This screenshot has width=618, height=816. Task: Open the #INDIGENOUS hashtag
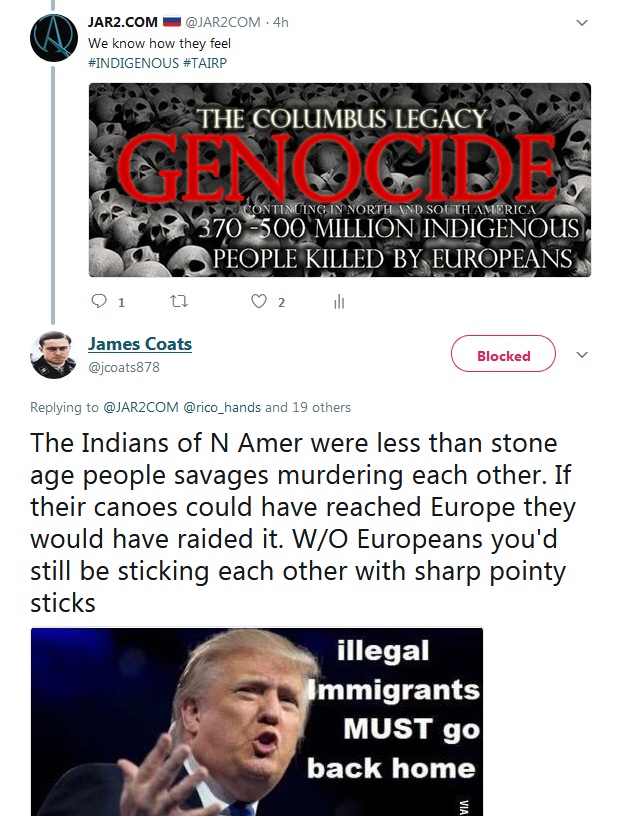point(134,63)
